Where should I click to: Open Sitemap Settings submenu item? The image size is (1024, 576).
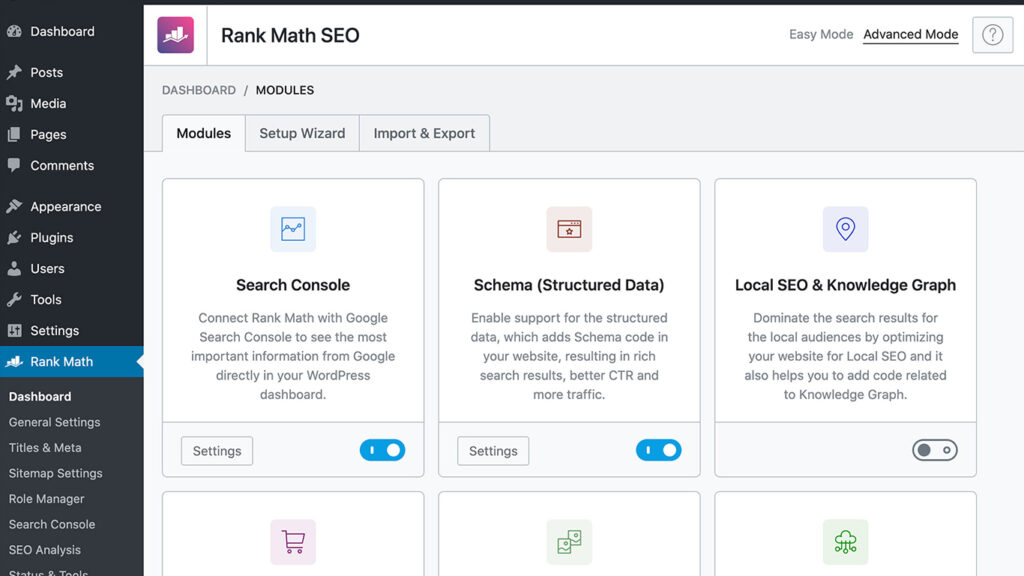[x=56, y=473]
